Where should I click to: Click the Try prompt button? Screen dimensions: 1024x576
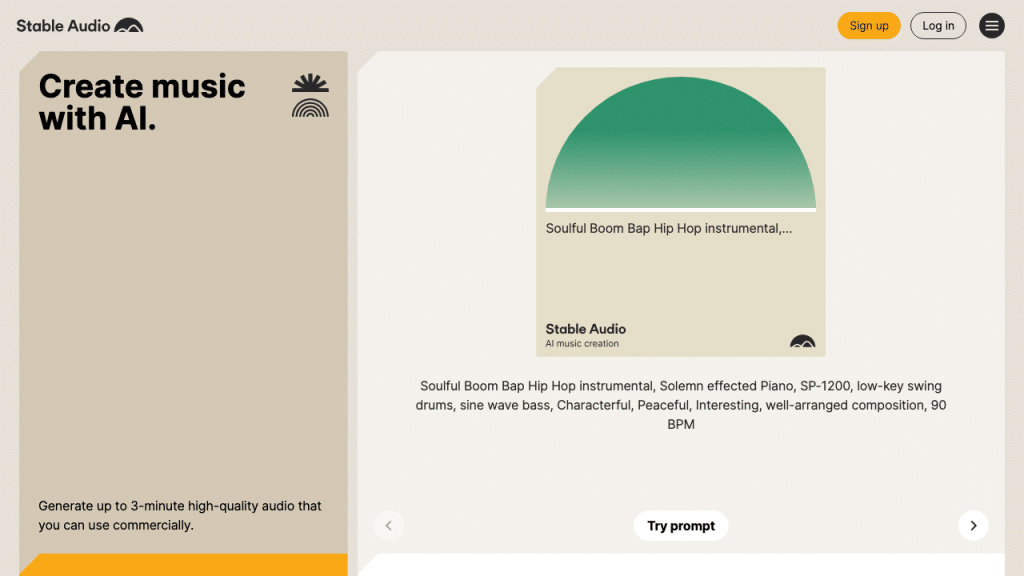click(681, 525)
